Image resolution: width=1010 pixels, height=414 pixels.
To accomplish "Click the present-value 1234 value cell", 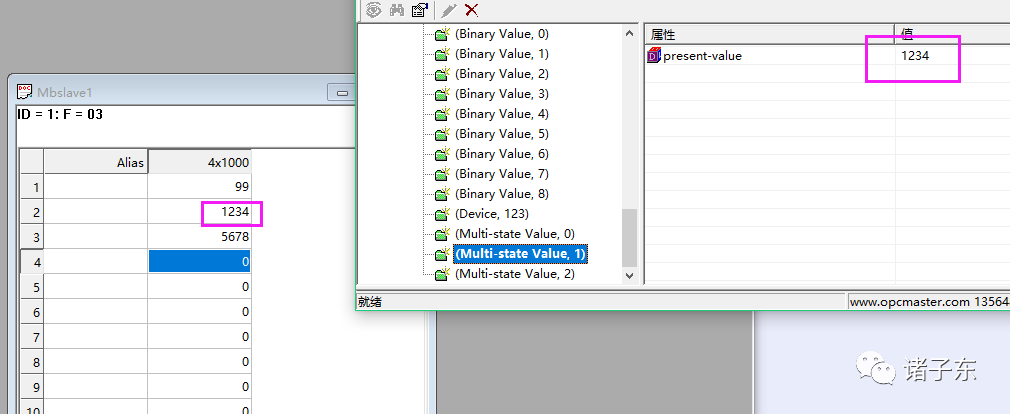I will pyautogui.click(x=915, y=56).
